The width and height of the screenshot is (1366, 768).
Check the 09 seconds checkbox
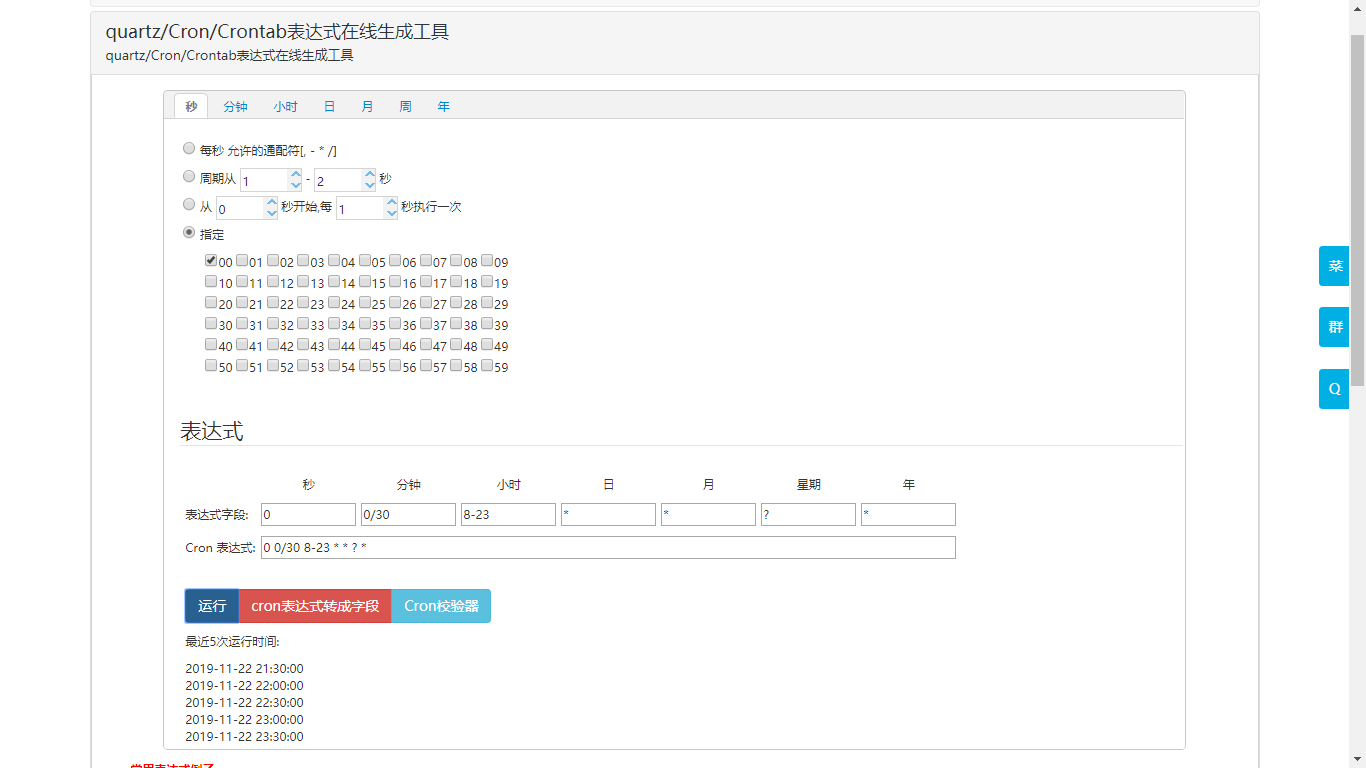click(487, 261)
